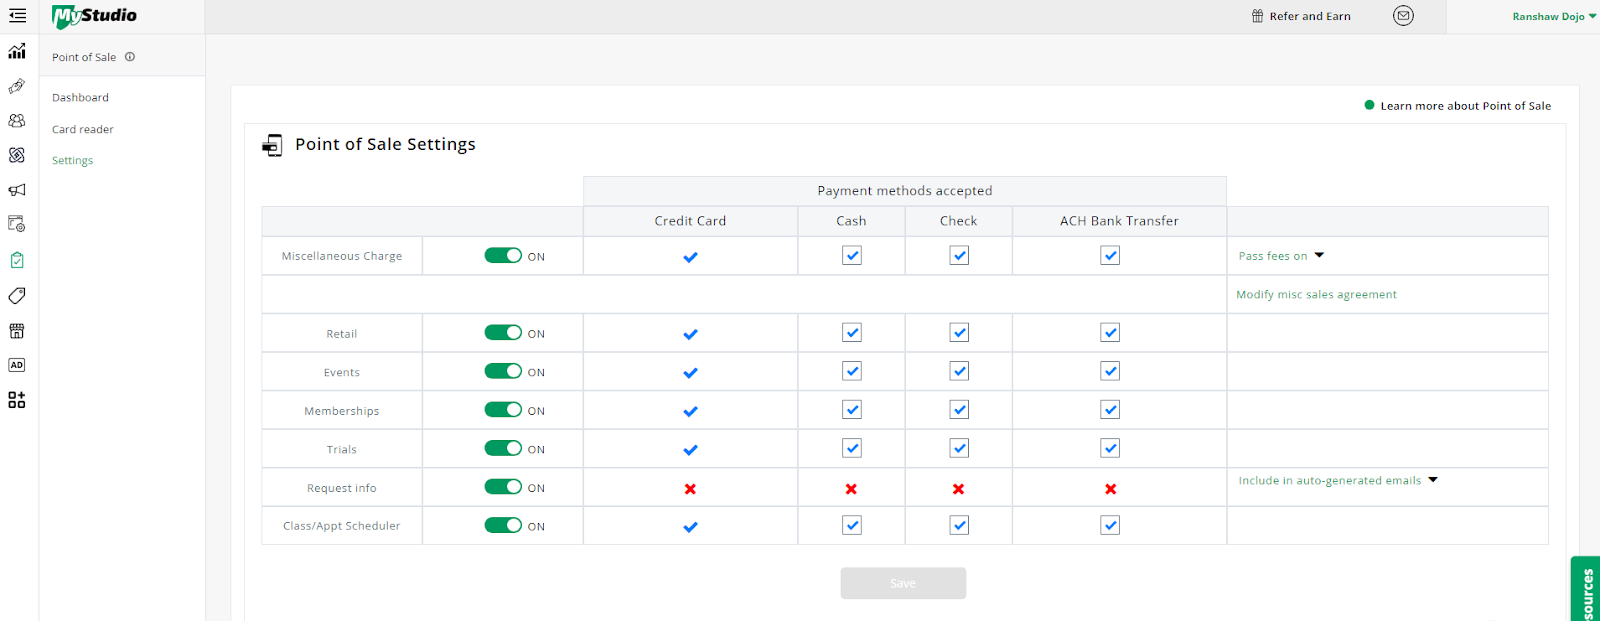Go to Dashboard in Point of Sale menu

(80, 98)
